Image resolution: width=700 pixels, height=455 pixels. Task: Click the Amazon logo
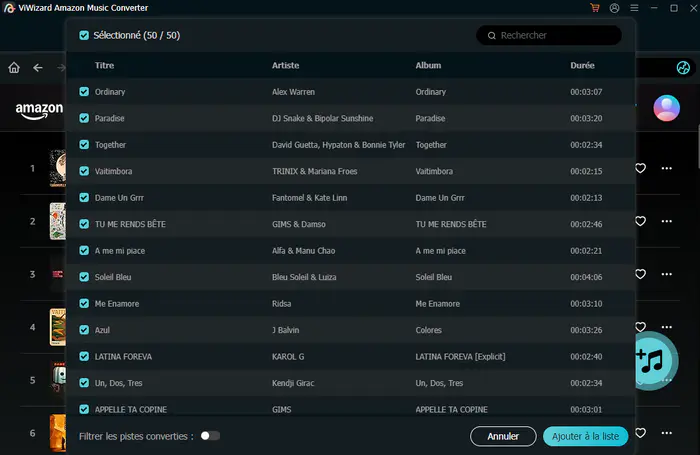39,110
